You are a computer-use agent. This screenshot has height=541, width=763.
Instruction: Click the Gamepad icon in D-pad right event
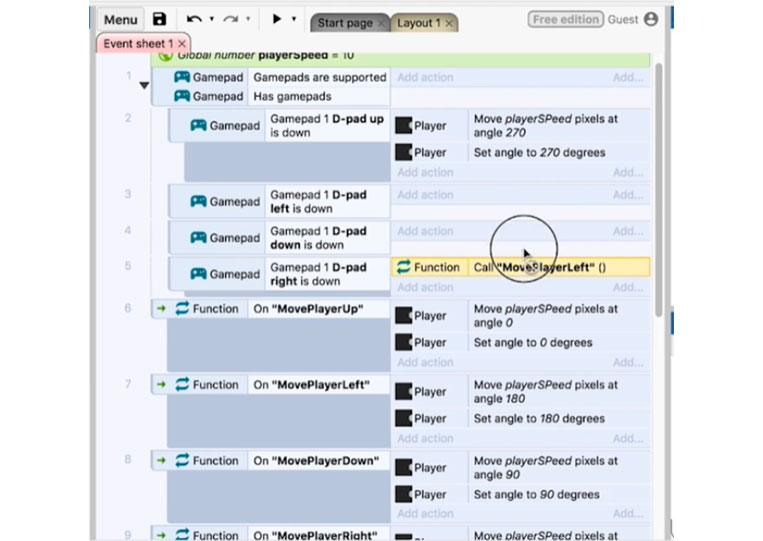(x=198, y=273)
